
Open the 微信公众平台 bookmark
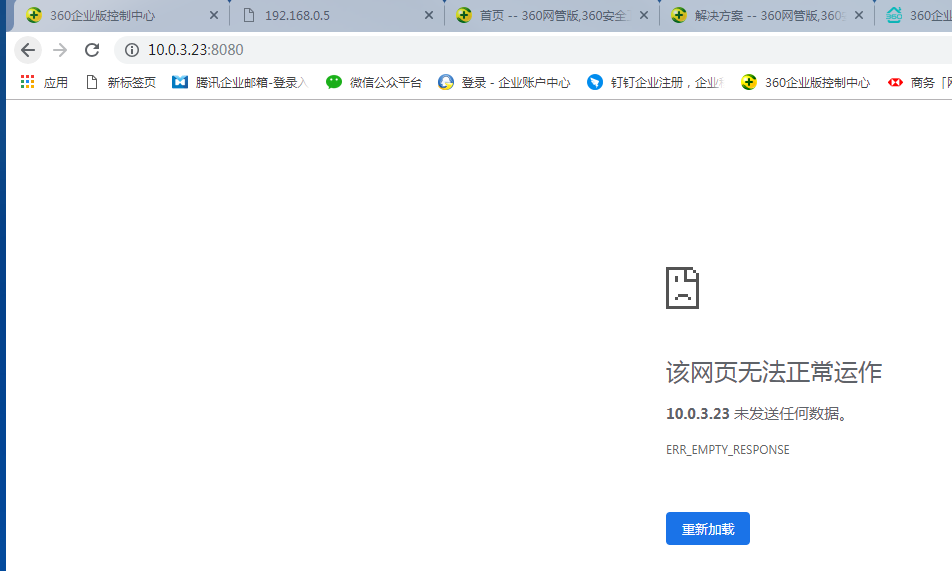click(373, 83)
